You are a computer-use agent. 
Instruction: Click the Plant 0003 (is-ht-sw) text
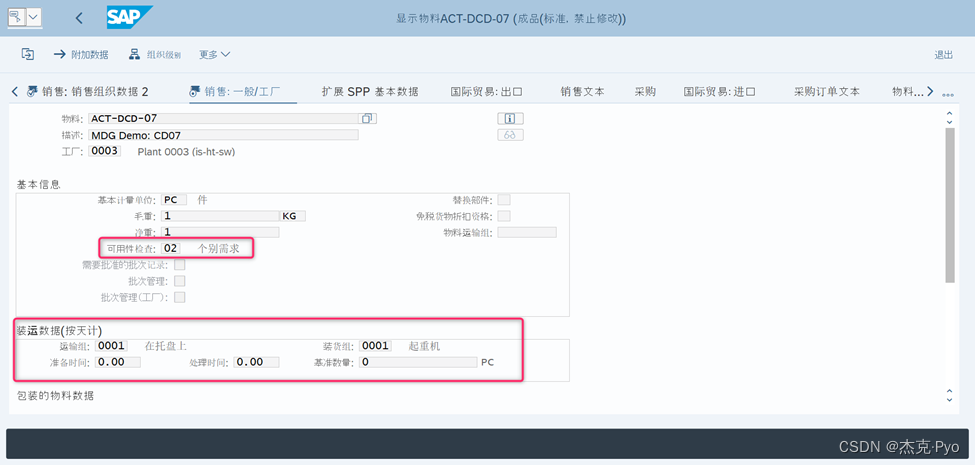coord(186,152)
